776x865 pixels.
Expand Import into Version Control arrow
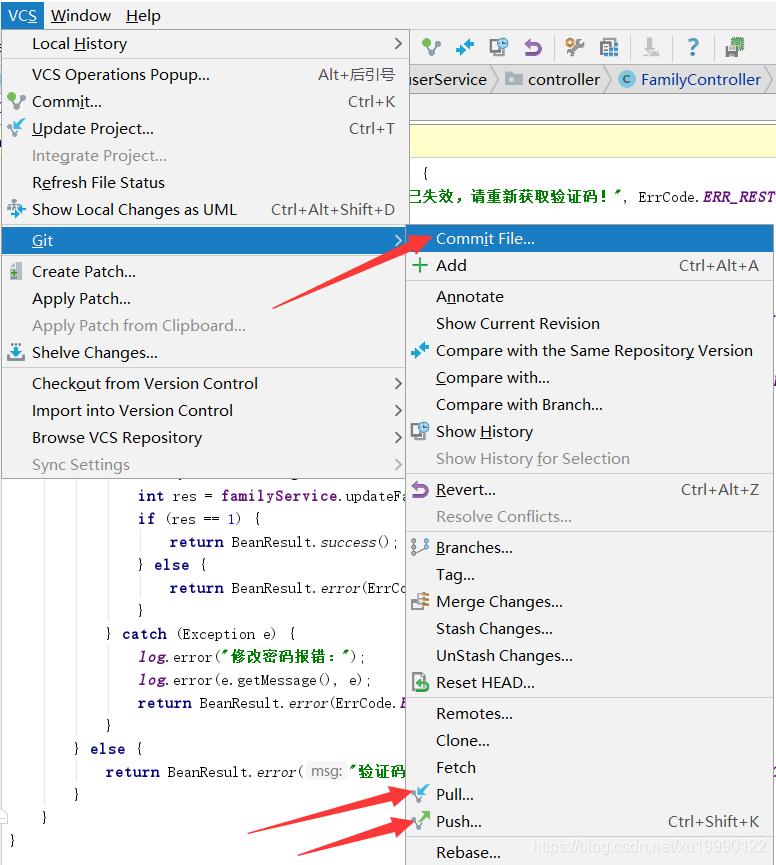[x=398, y=410]
